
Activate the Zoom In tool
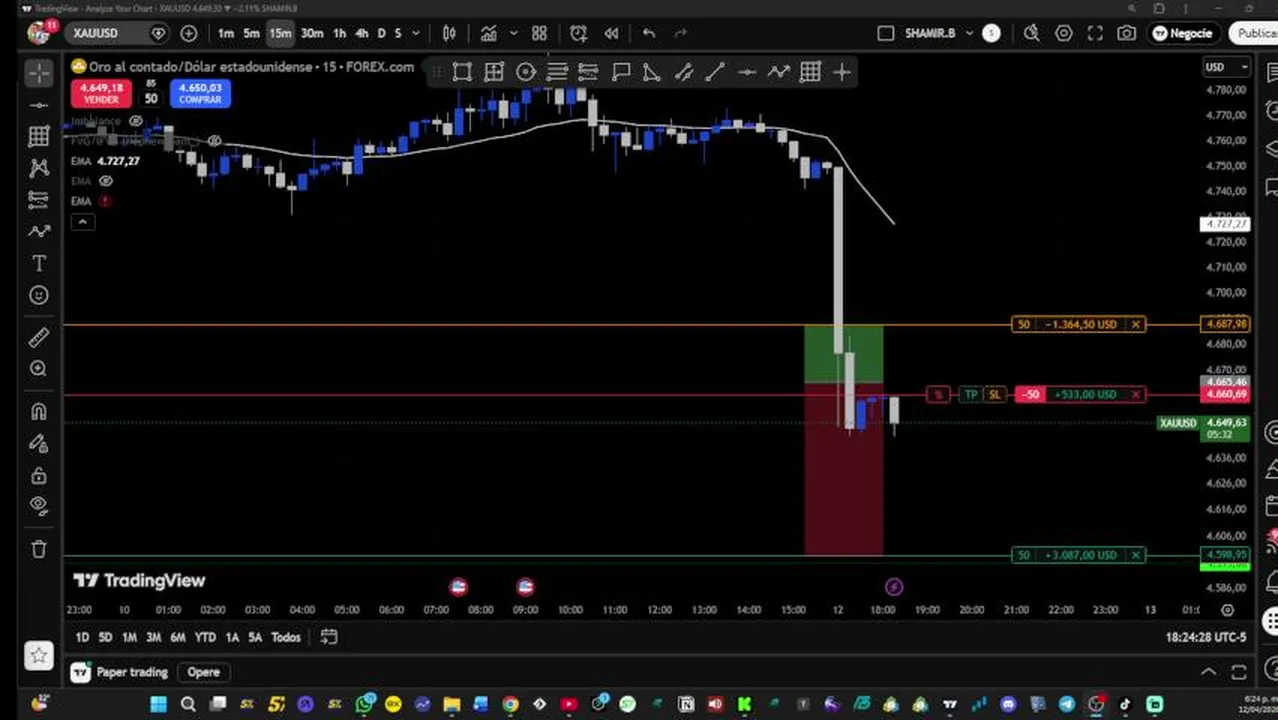tap(39, 369)
